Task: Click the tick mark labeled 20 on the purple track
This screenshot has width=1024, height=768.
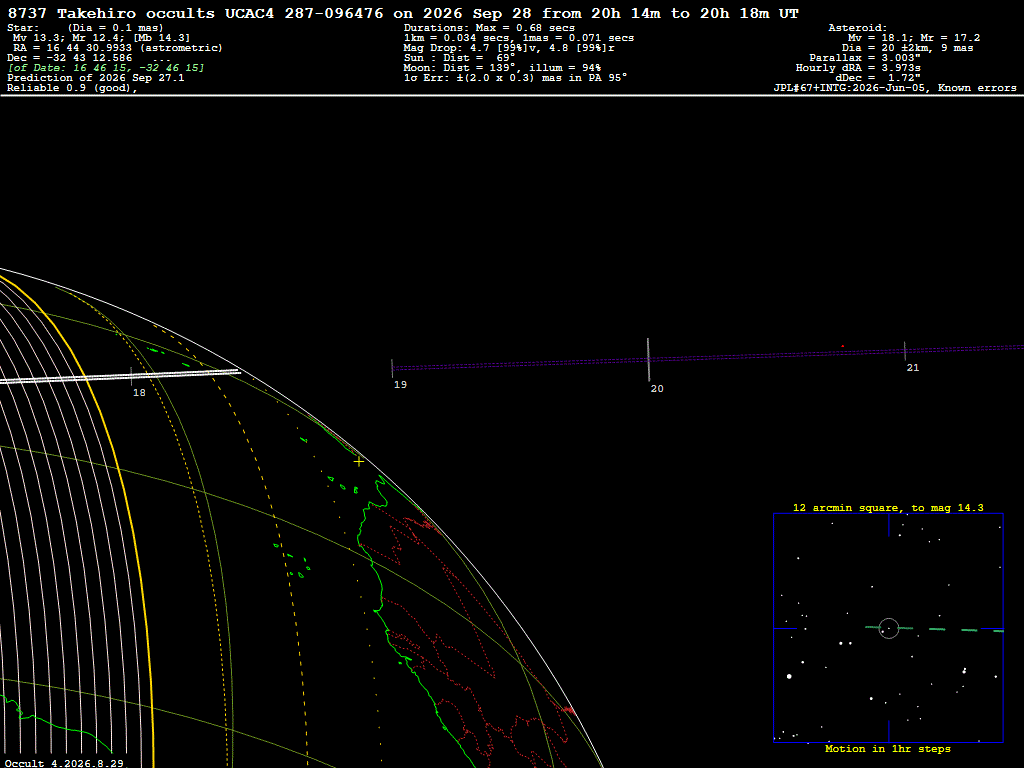Action: point(648,360)
